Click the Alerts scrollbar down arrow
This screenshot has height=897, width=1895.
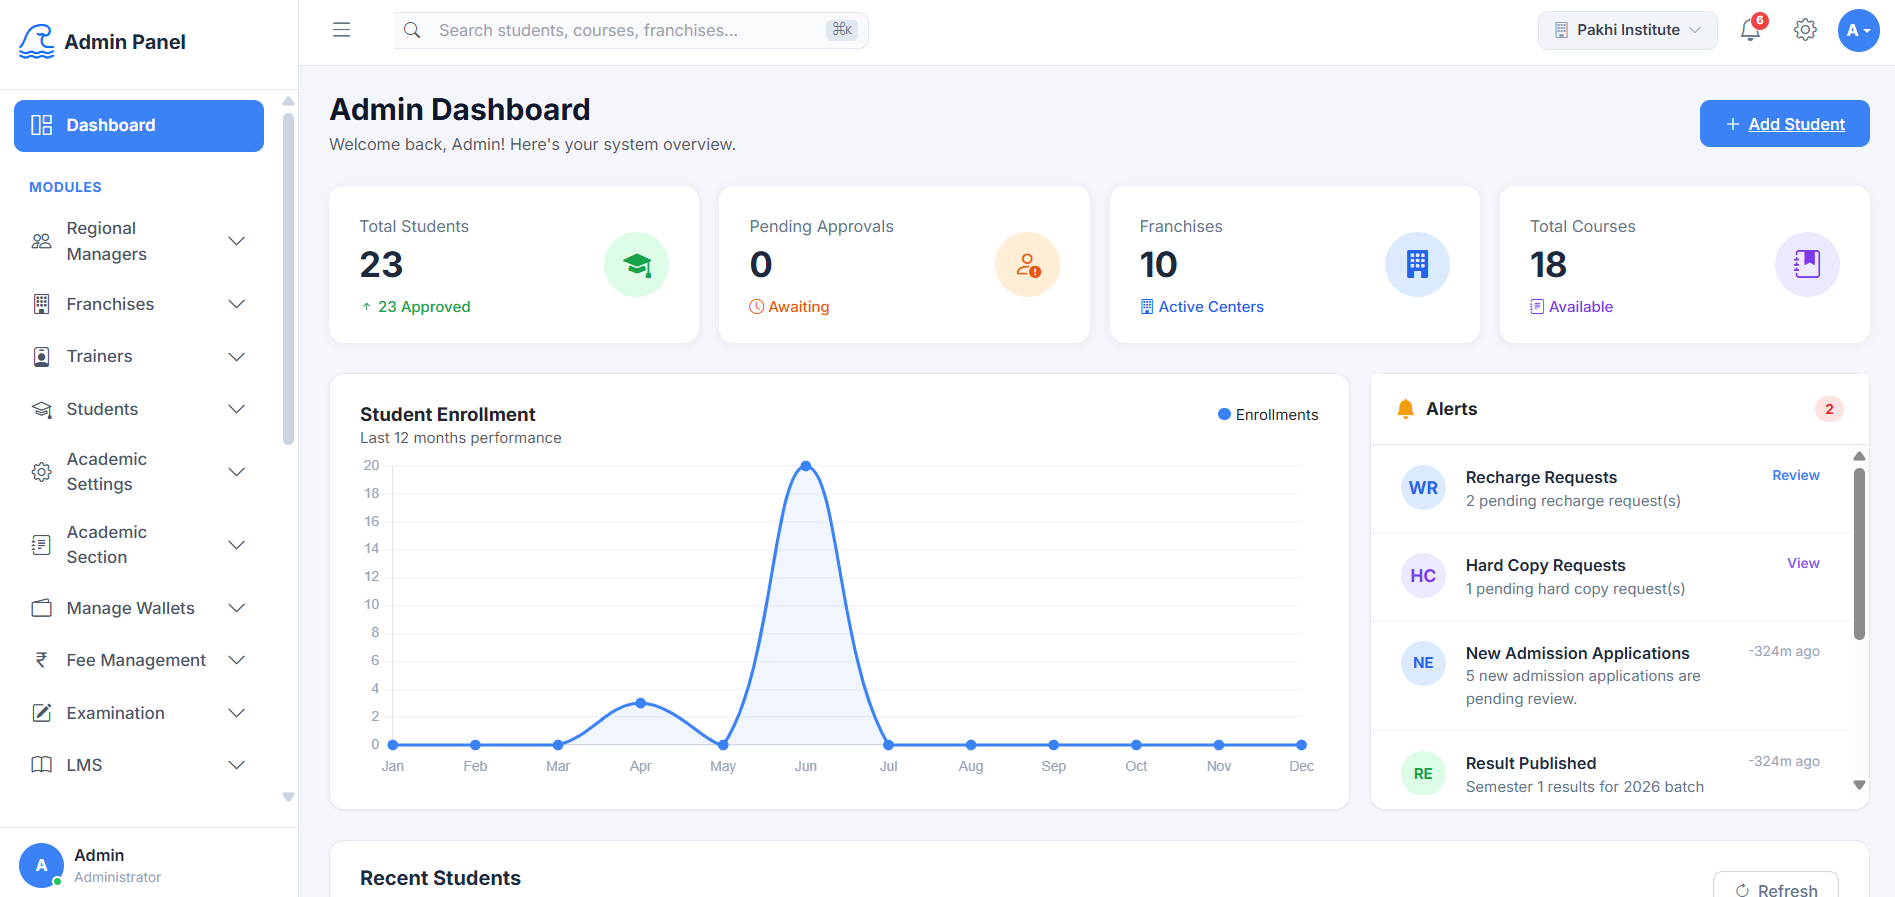(x=1860, y=785)
